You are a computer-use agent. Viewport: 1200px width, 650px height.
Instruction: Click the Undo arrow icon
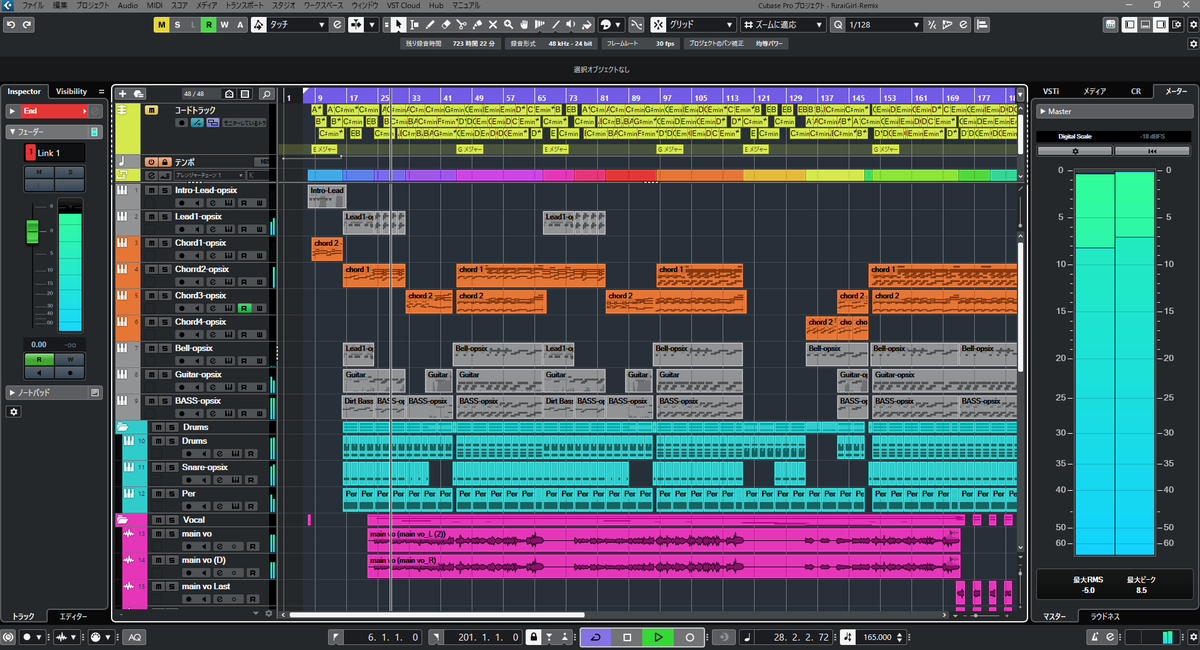click(x=10, y=24)
